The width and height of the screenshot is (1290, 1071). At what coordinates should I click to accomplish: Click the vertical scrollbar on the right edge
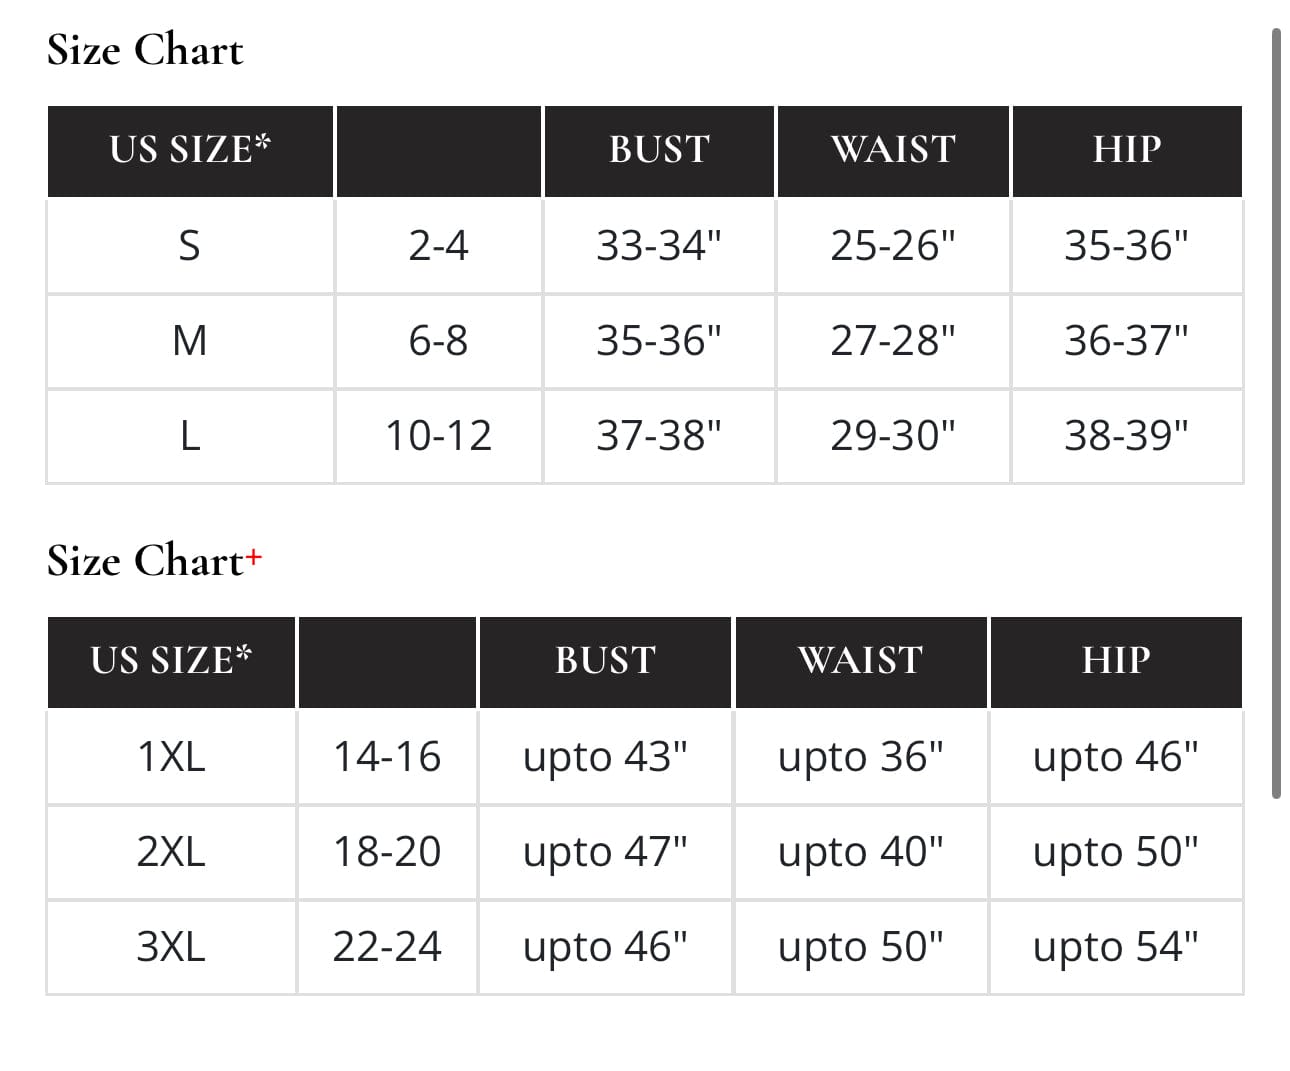coord(1276,410)
